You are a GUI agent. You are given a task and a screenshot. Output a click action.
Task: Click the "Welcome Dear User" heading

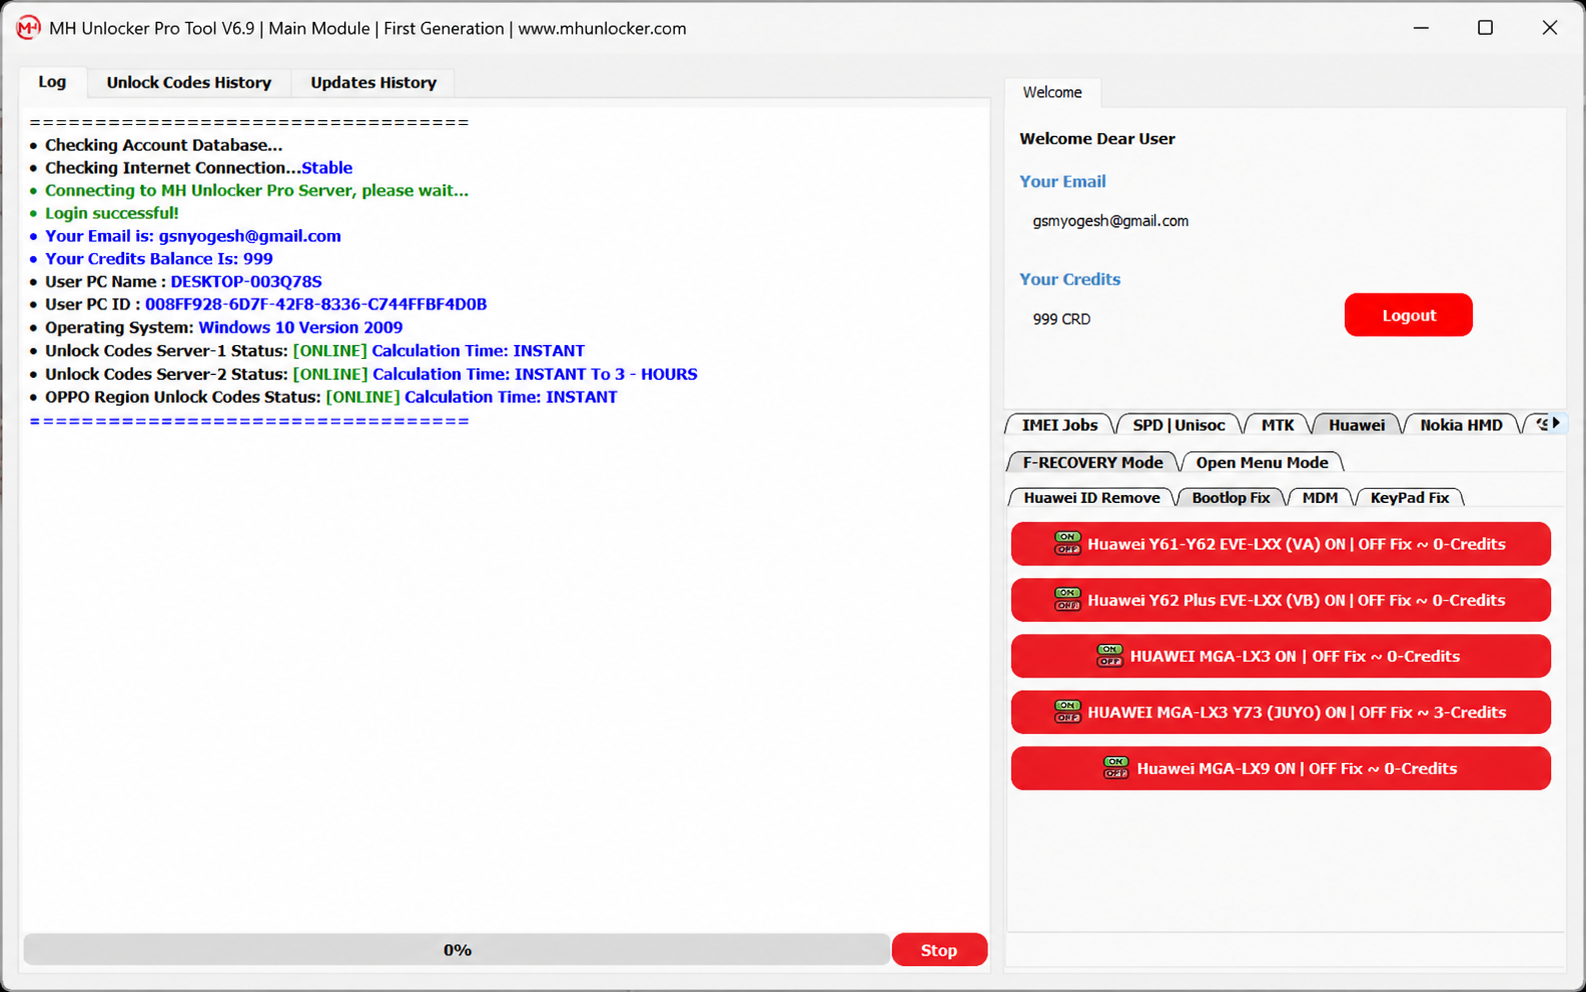pyautogui.click(x=1097, y=139)
